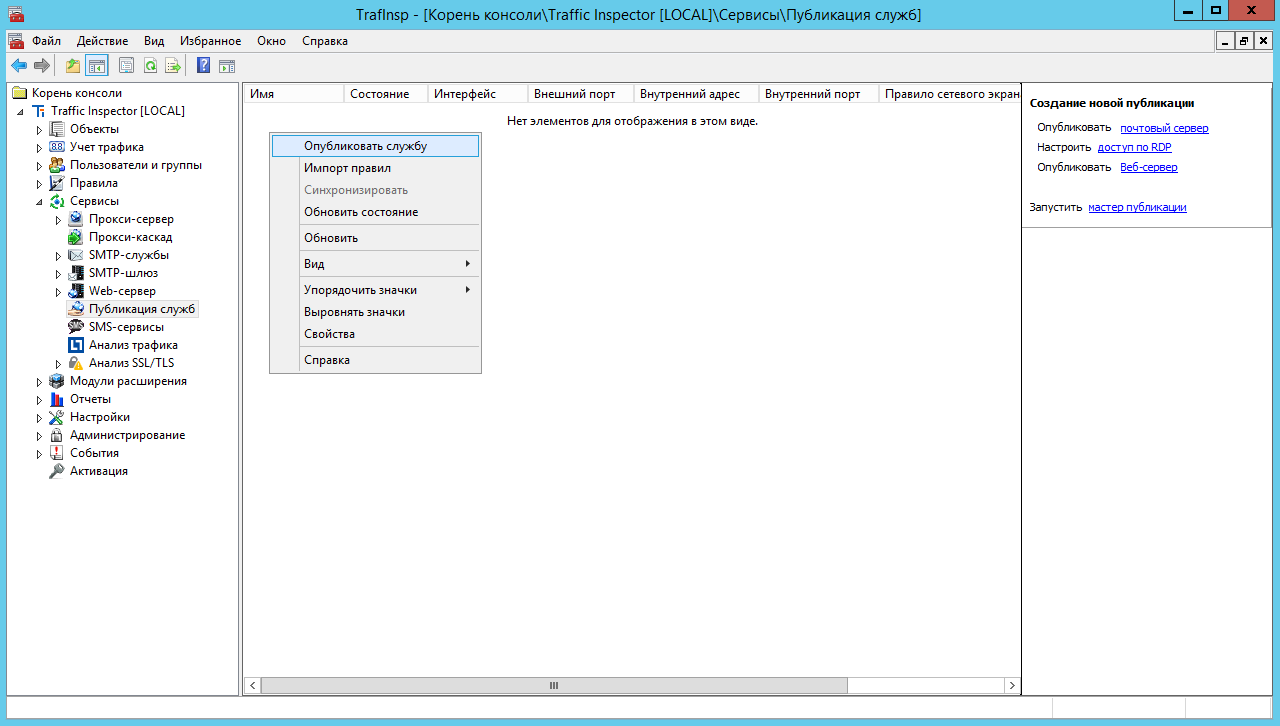Click the SMTP-службы envelope icon
The image size is (1280, 726).
(76, 255)
